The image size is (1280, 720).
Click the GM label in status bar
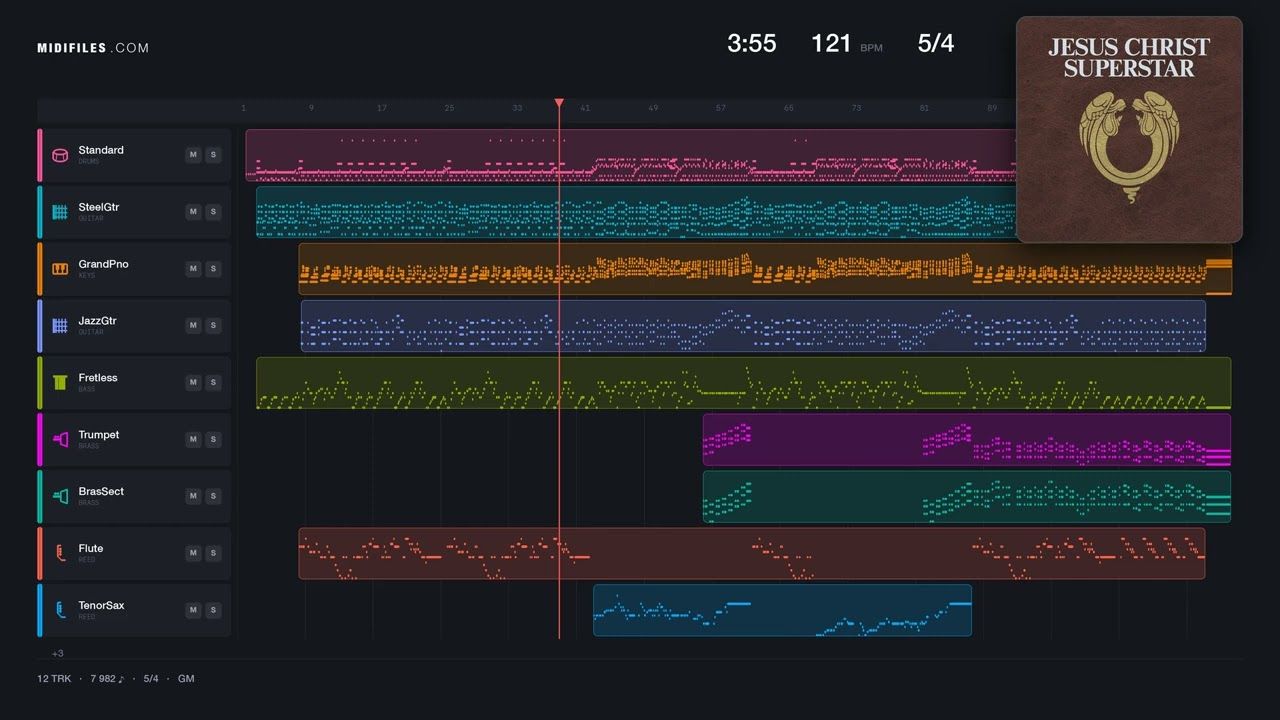coord(186,679)
